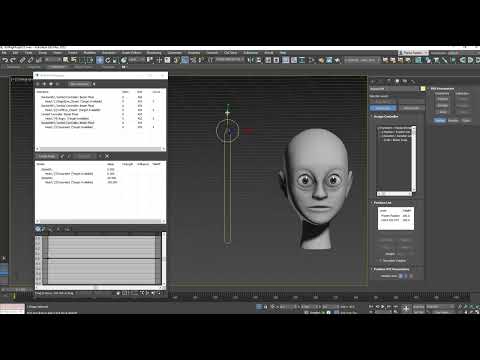480x360 pixels.
Task: Collapse the Position List rollout
Action: click(x=382, y=203)
